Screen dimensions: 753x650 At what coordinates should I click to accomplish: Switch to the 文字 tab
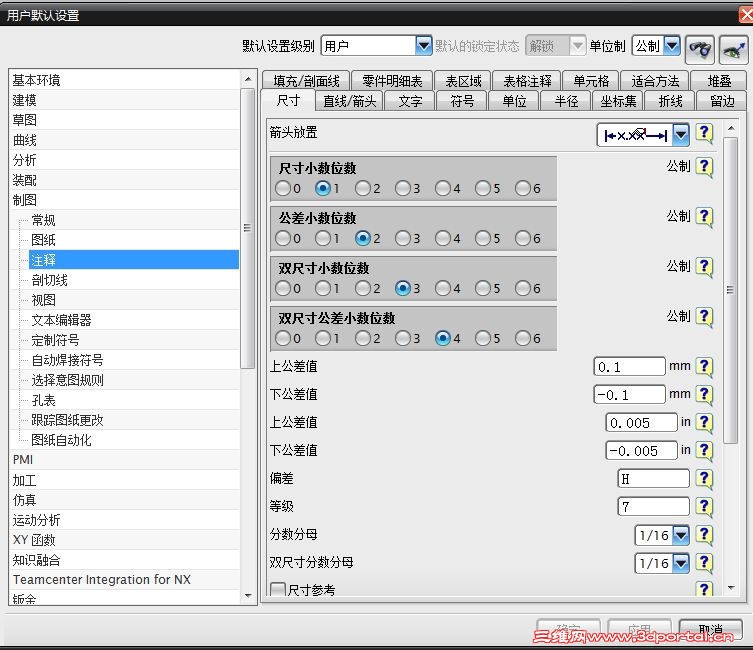(410, 101)
